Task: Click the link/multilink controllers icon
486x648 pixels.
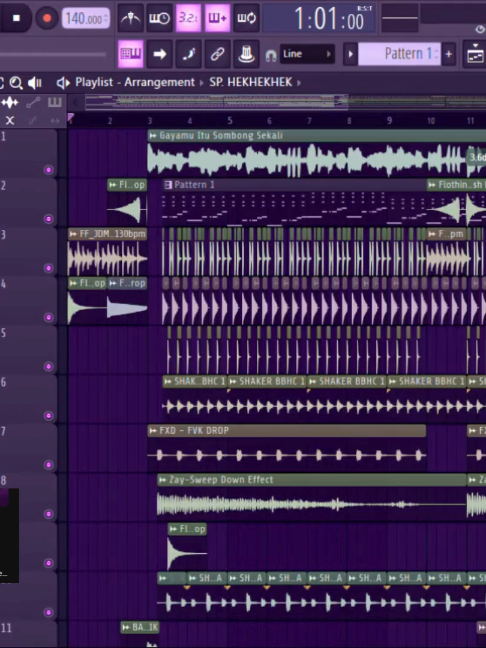Action: tap(217, 54)
